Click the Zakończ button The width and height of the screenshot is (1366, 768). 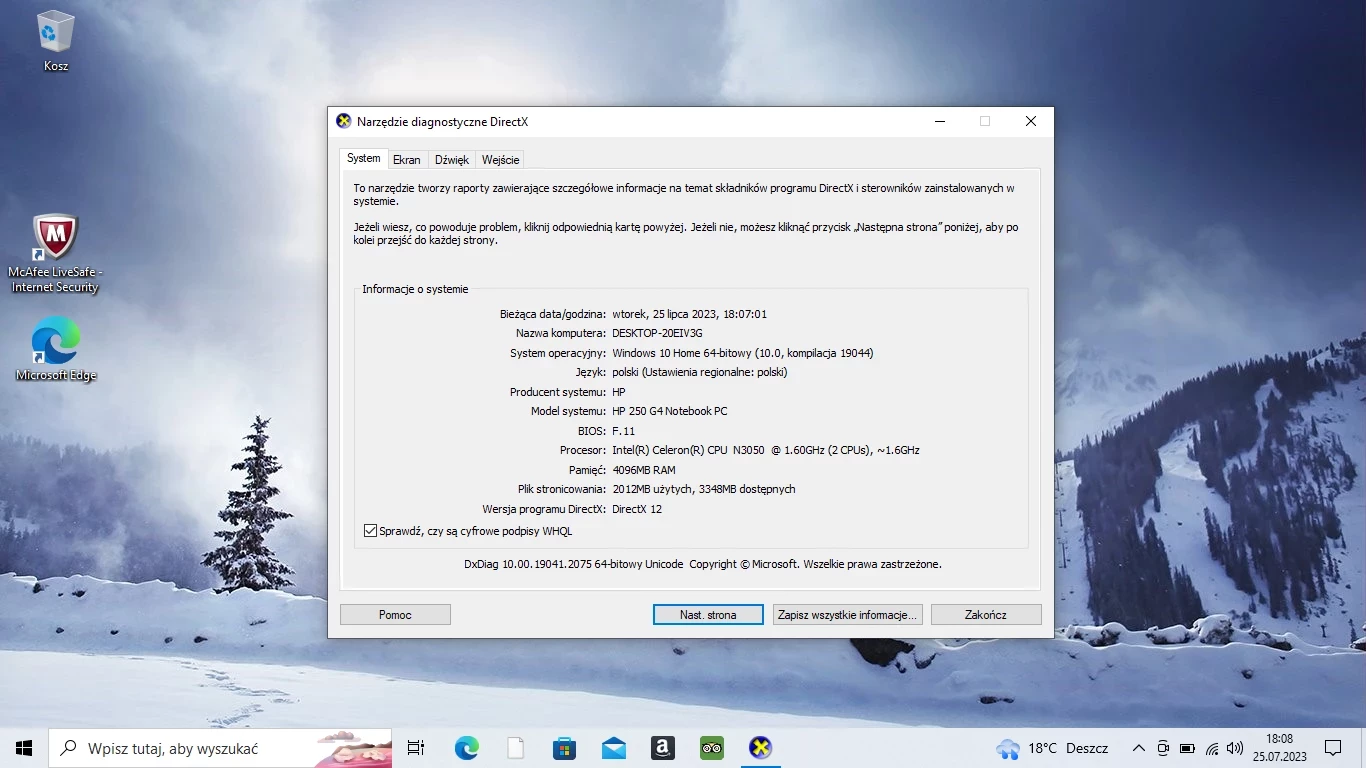(985, 615)
